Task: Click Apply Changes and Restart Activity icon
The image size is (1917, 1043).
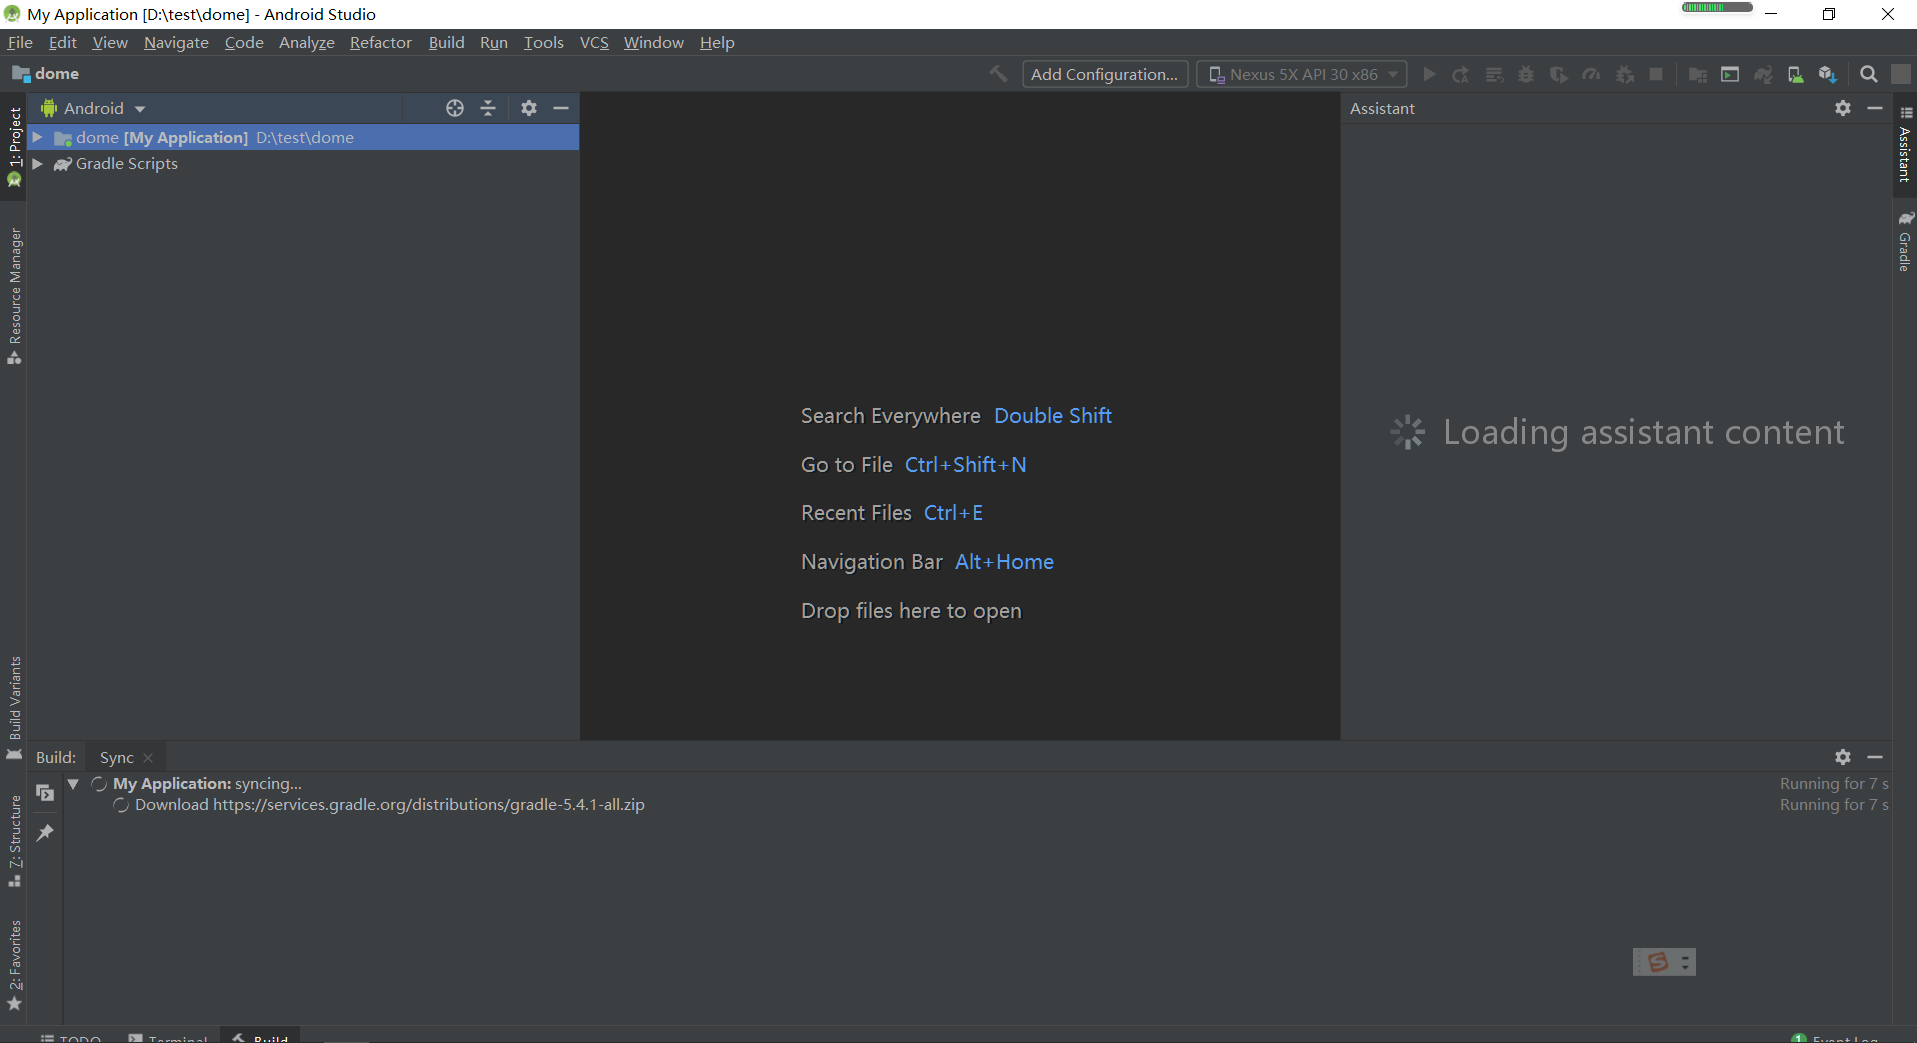Action: pyautogui.click(x=1461, y=74)
